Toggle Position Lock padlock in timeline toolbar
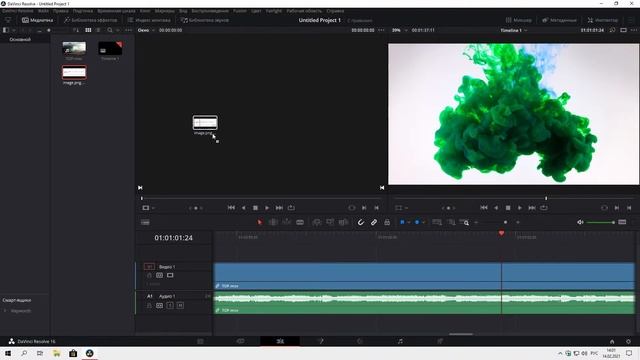This screenshot has height=360, width=640. (x=387, y=222)
